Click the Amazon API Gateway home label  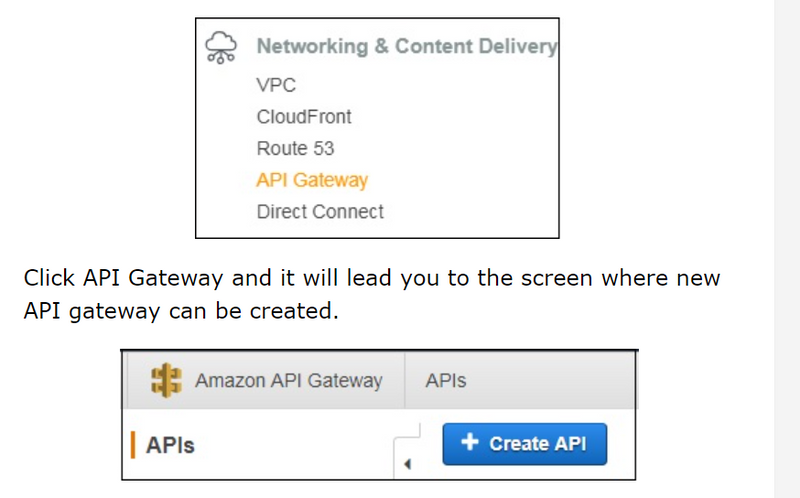click(288, 381)
